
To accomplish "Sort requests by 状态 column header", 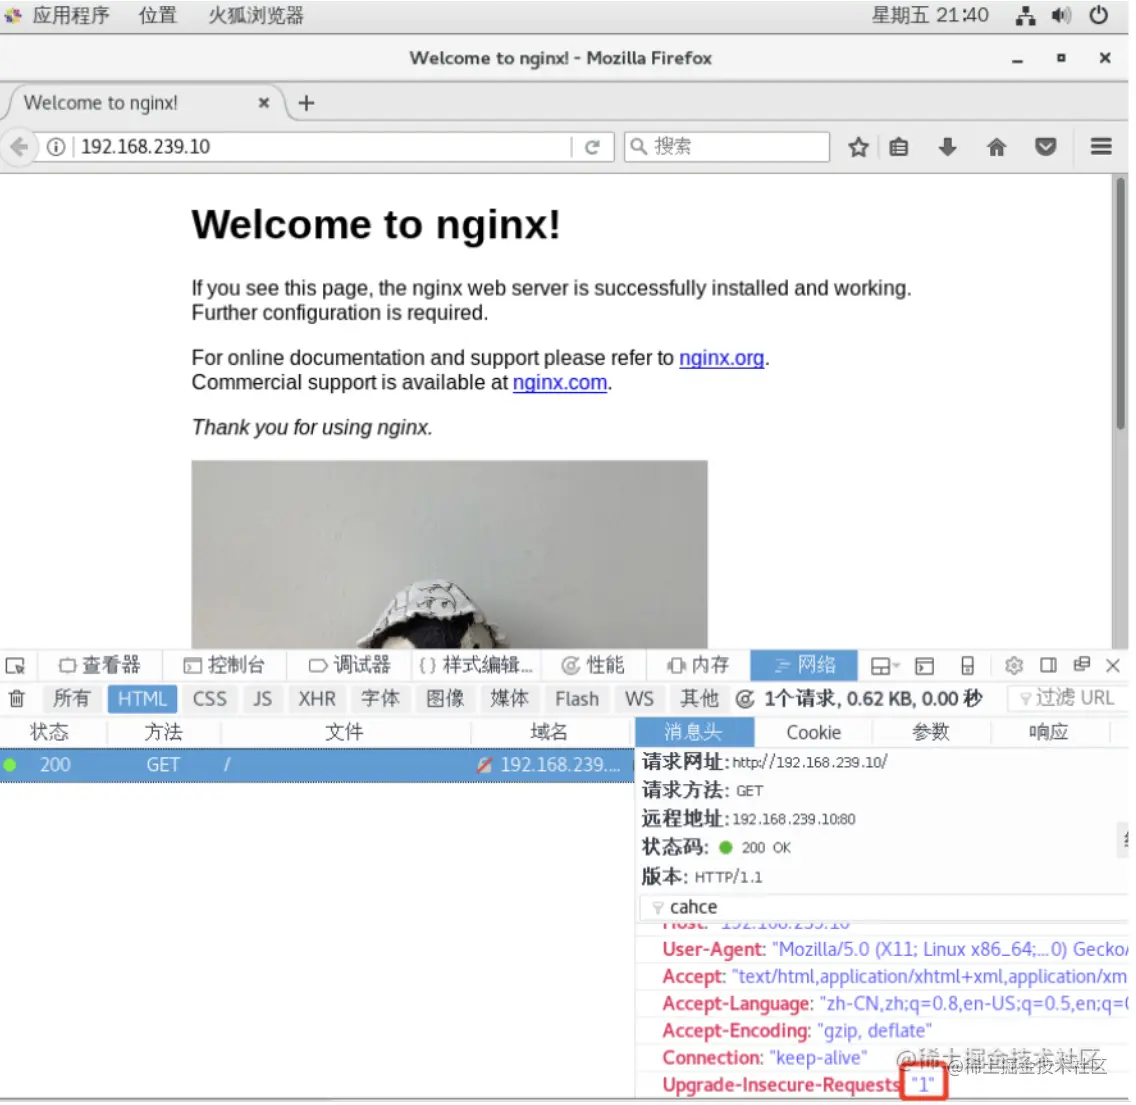I will (x=49, y=732).
